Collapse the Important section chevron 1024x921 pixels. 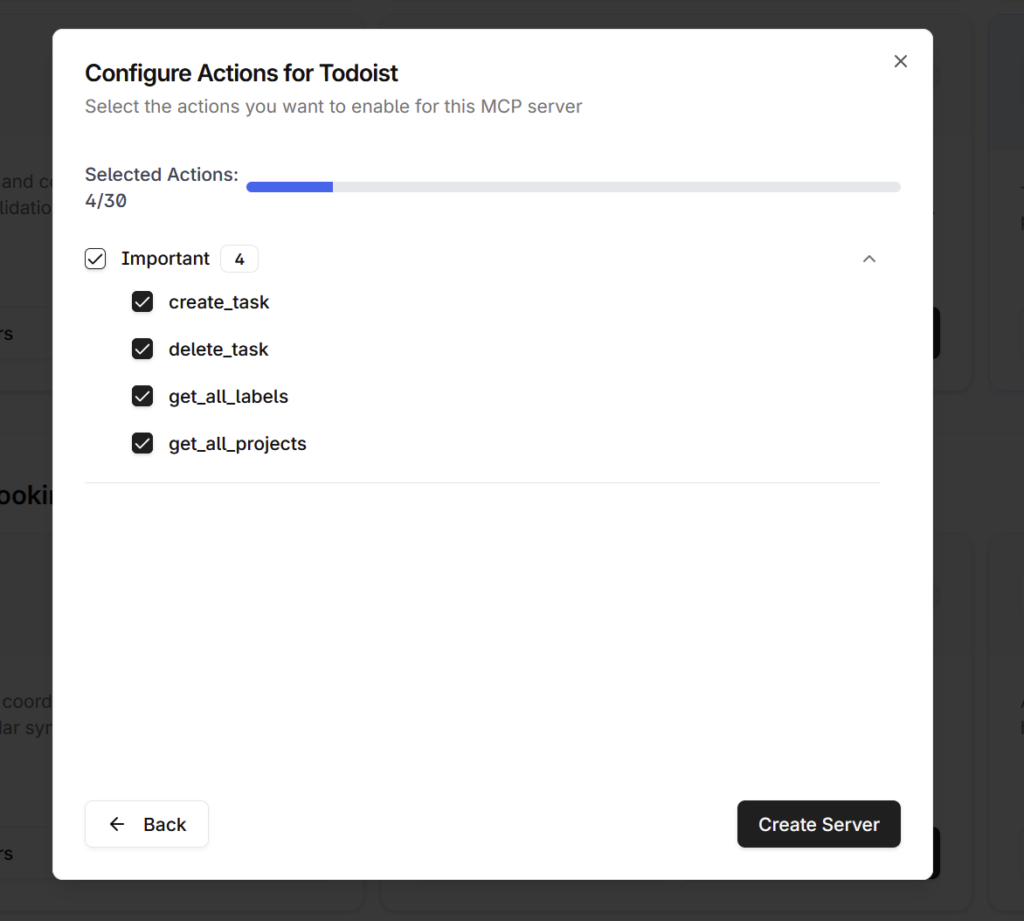869,259
